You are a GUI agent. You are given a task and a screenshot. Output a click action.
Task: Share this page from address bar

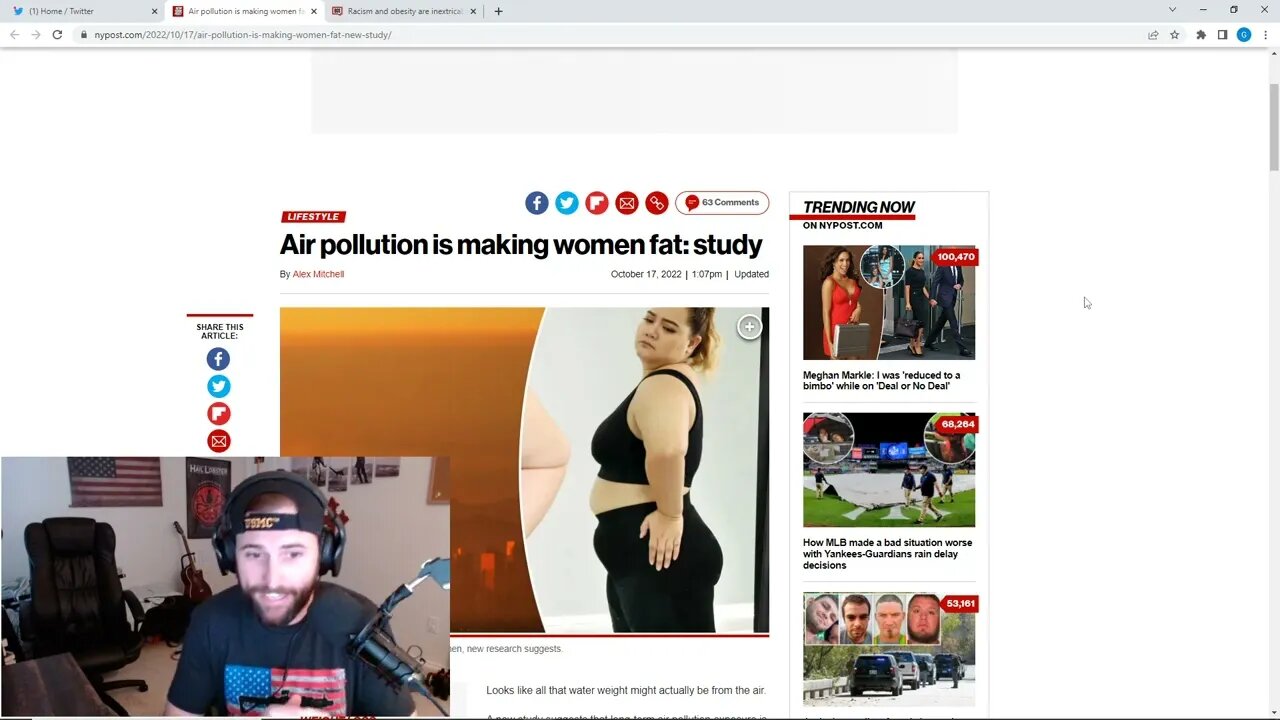pos(1153,35)
